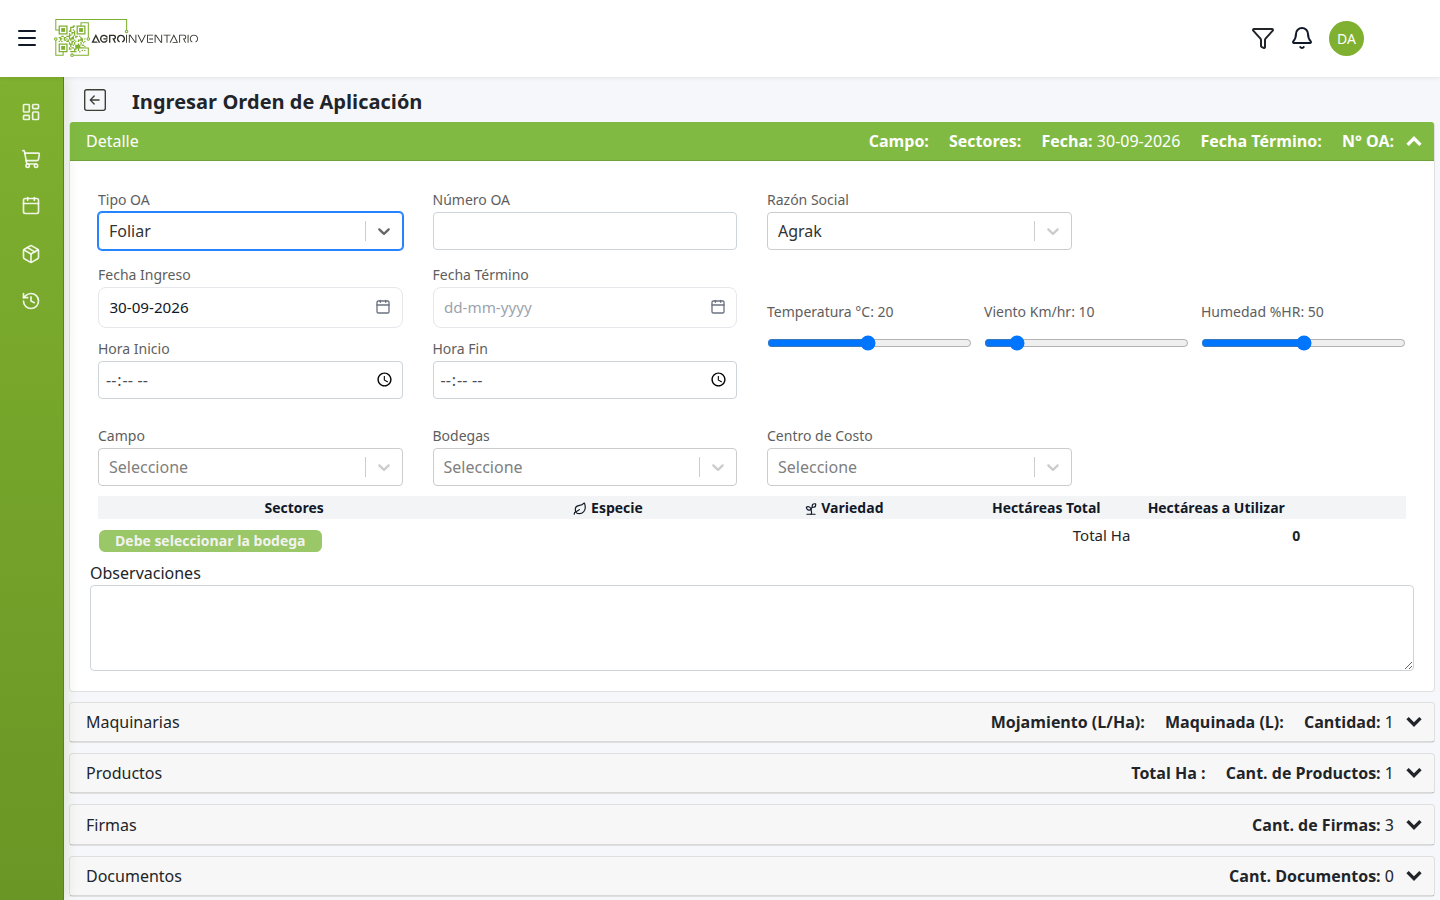
Task: Open the Hora Fin clock picker
Action: pyautogui.click(x=718, y=380)
